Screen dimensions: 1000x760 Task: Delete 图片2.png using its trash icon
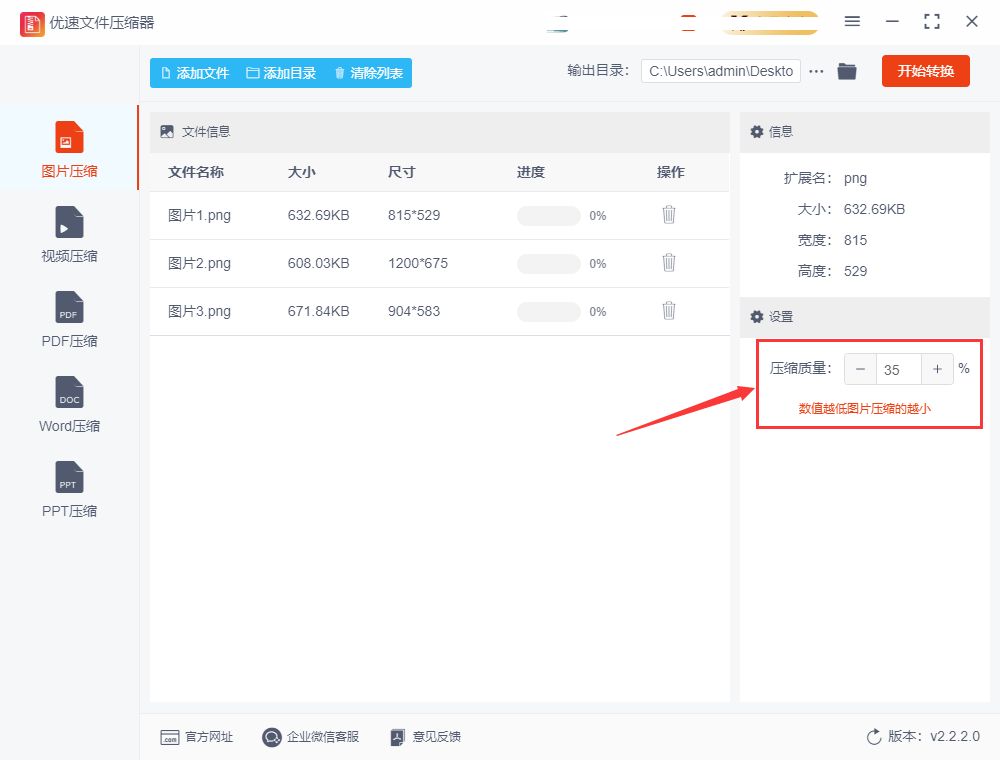(668, 263)
